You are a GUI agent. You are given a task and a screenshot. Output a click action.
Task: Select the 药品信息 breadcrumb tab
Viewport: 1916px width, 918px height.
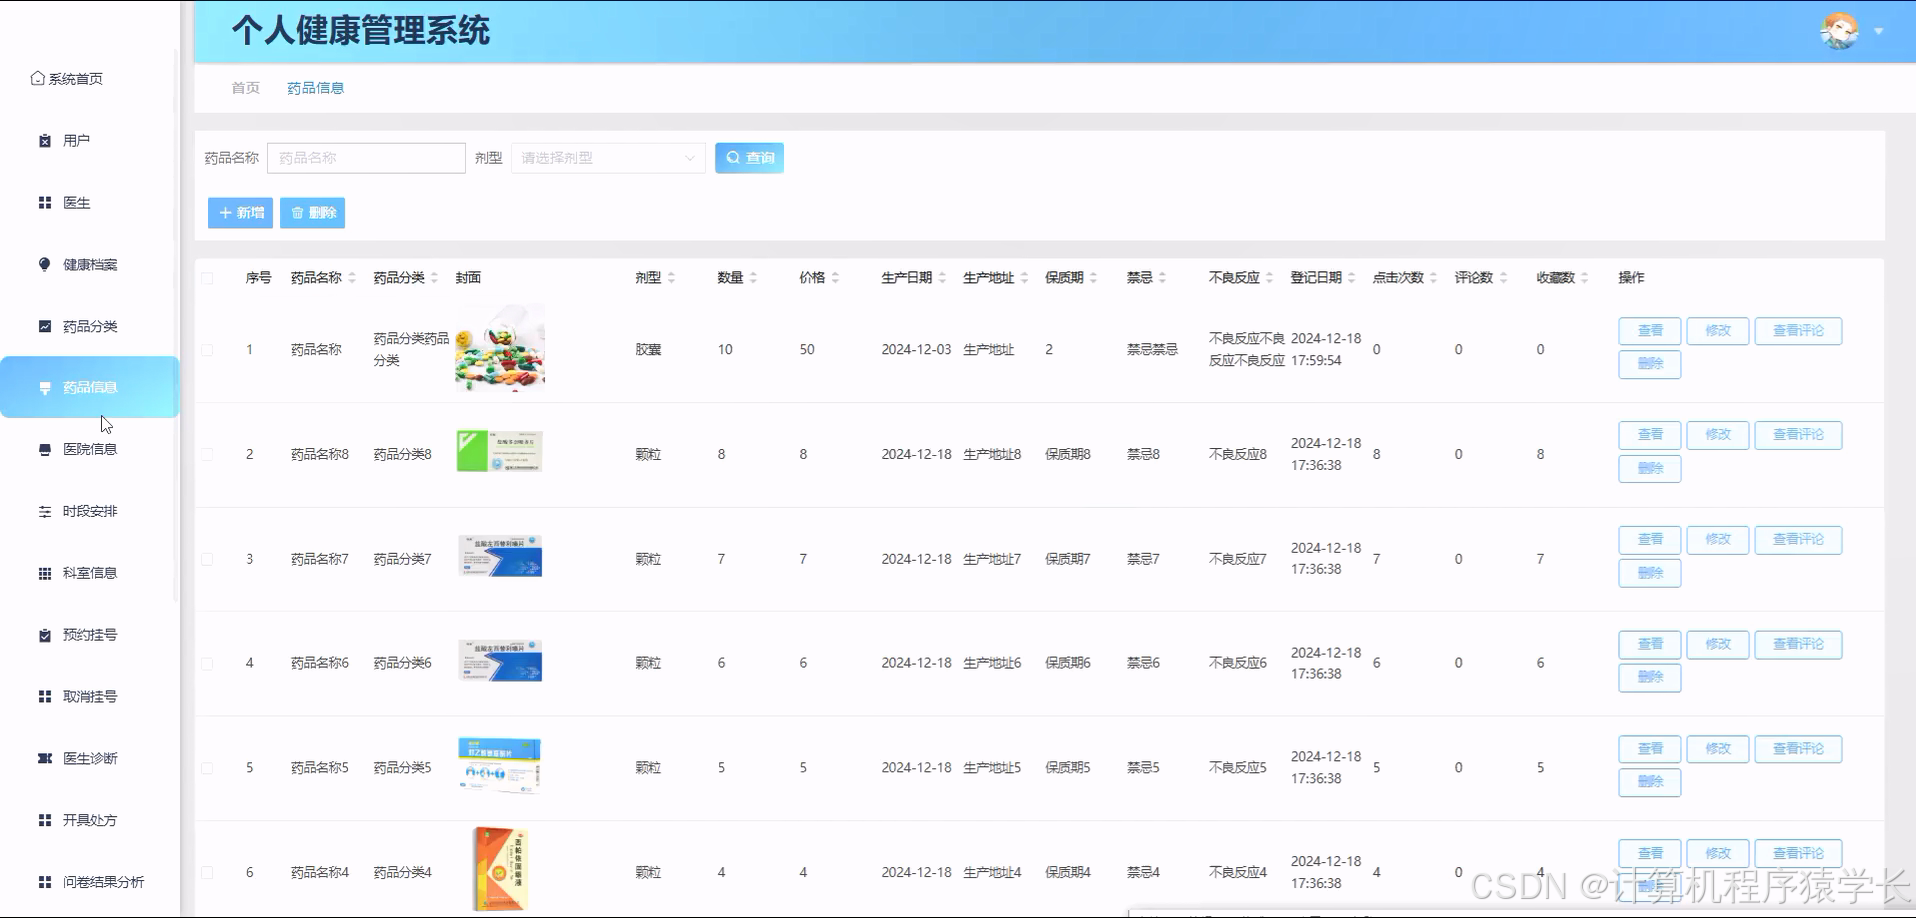316,88
